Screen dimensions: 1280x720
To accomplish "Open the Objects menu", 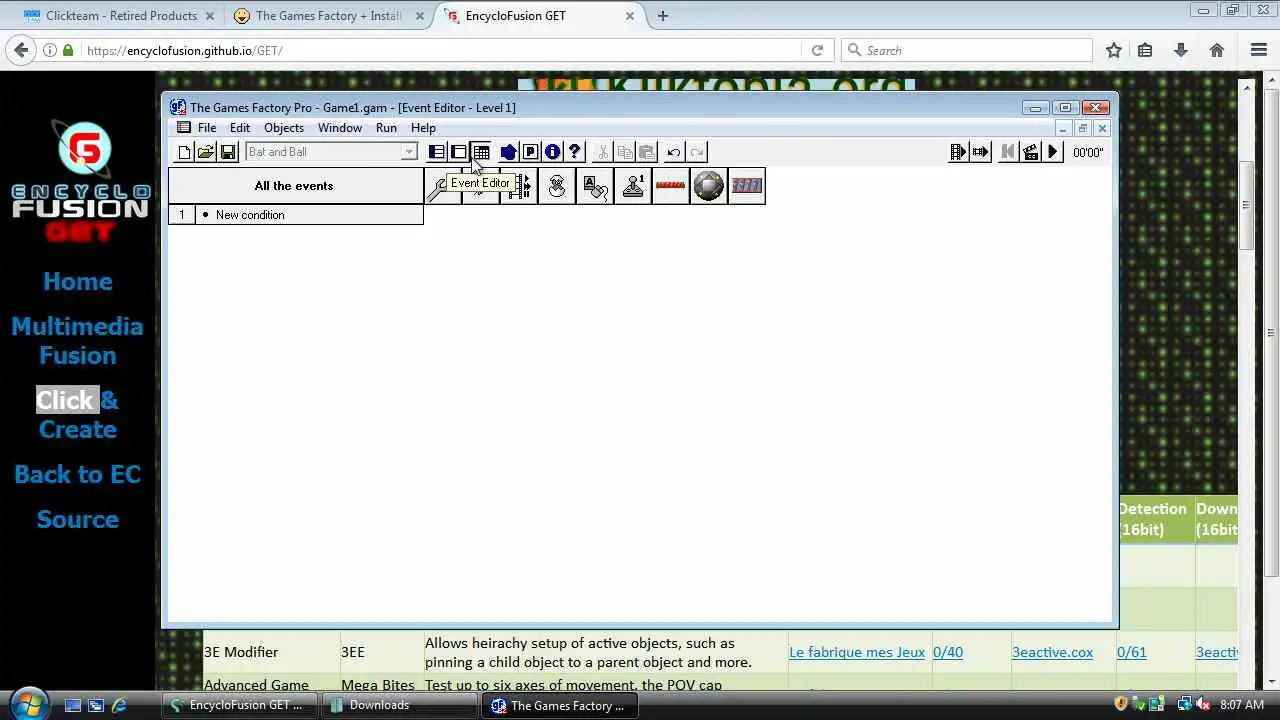I will pyautogui.click(x=284, y=128).
